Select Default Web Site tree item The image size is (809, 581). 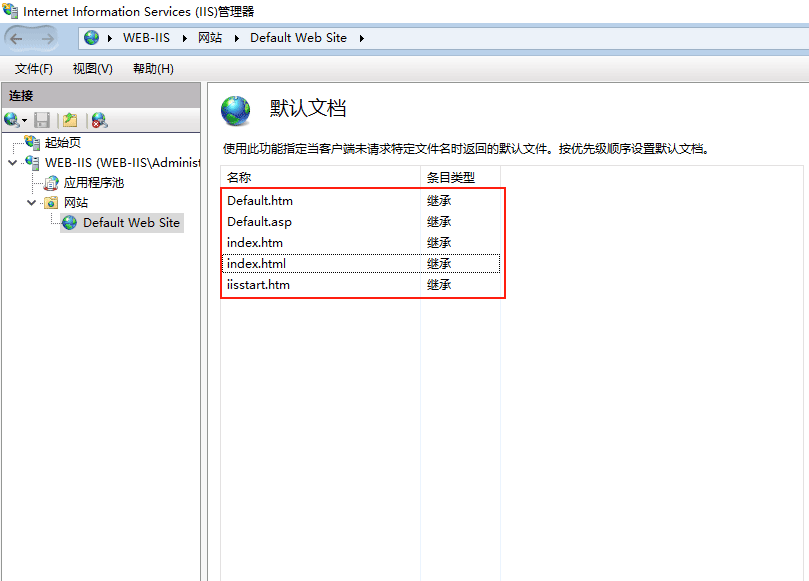[131, 223]
